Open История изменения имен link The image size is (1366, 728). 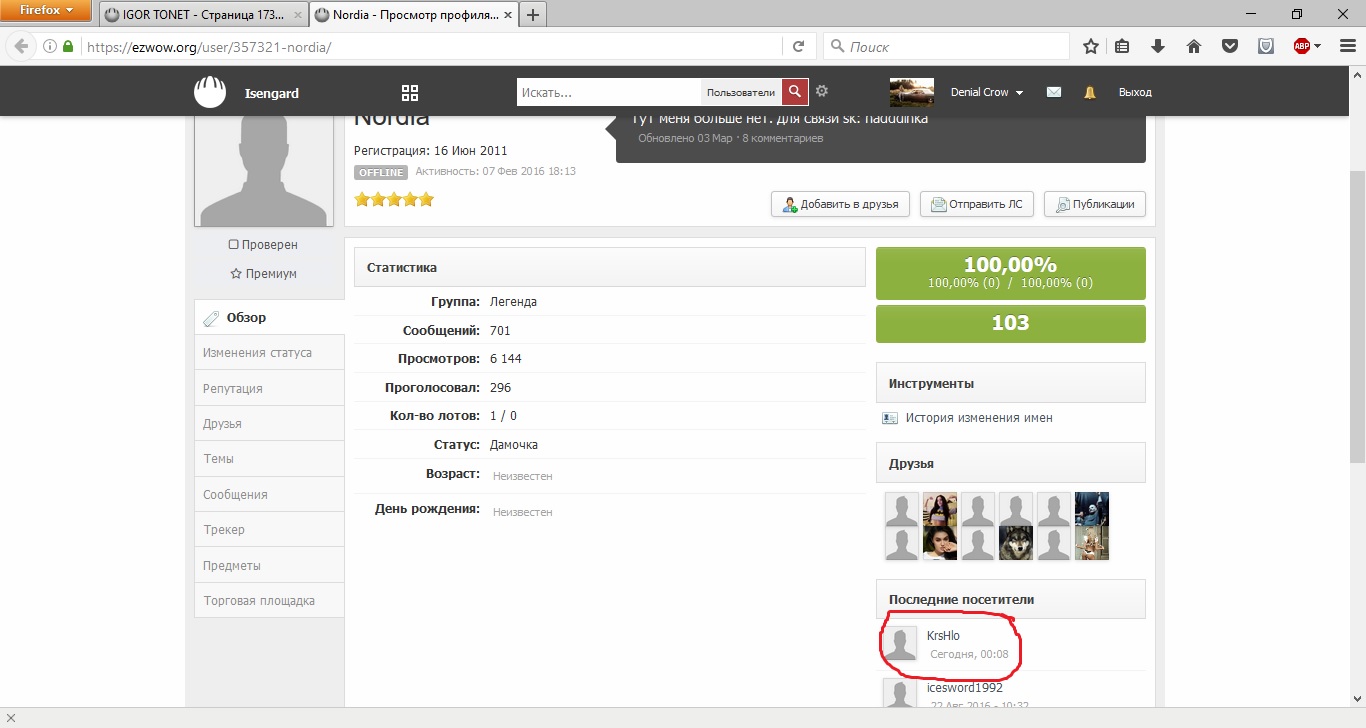click(979, 418)
